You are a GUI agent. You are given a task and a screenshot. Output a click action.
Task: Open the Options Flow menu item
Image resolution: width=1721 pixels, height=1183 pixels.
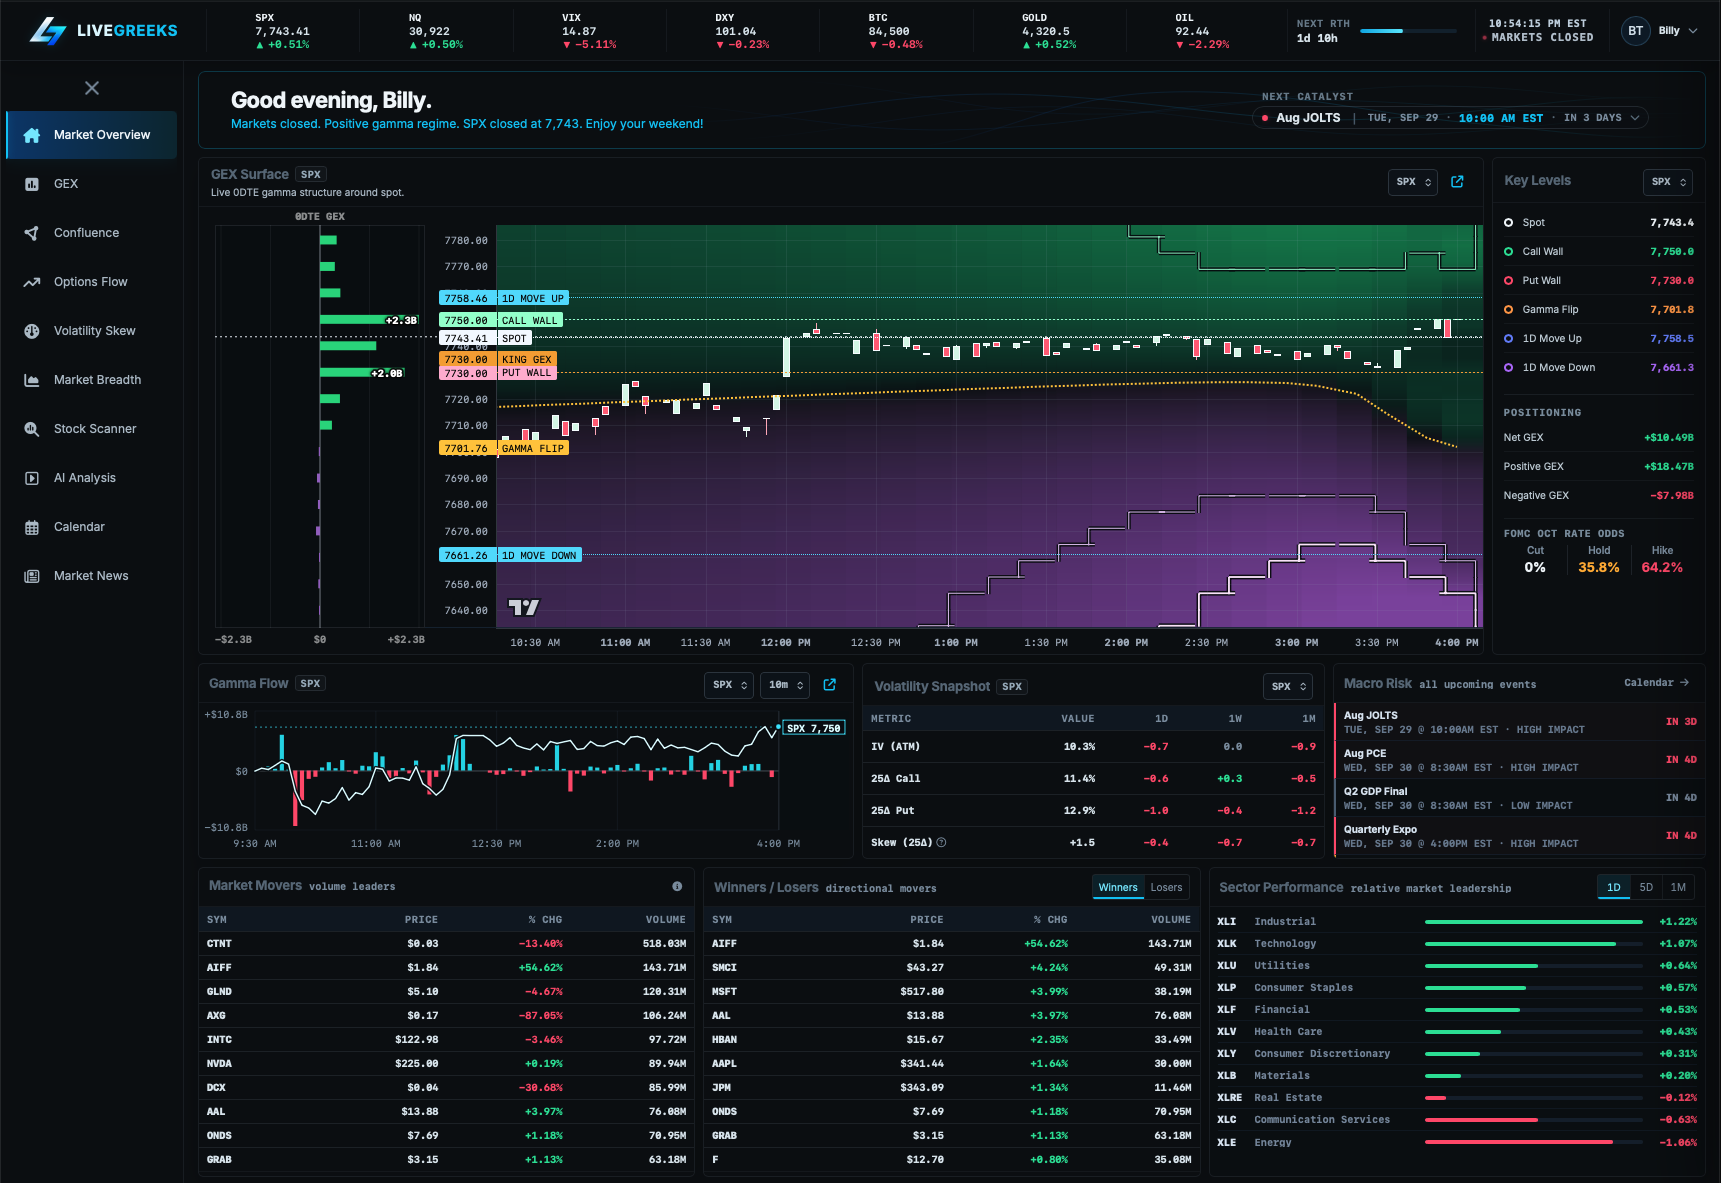pos(91,282)
